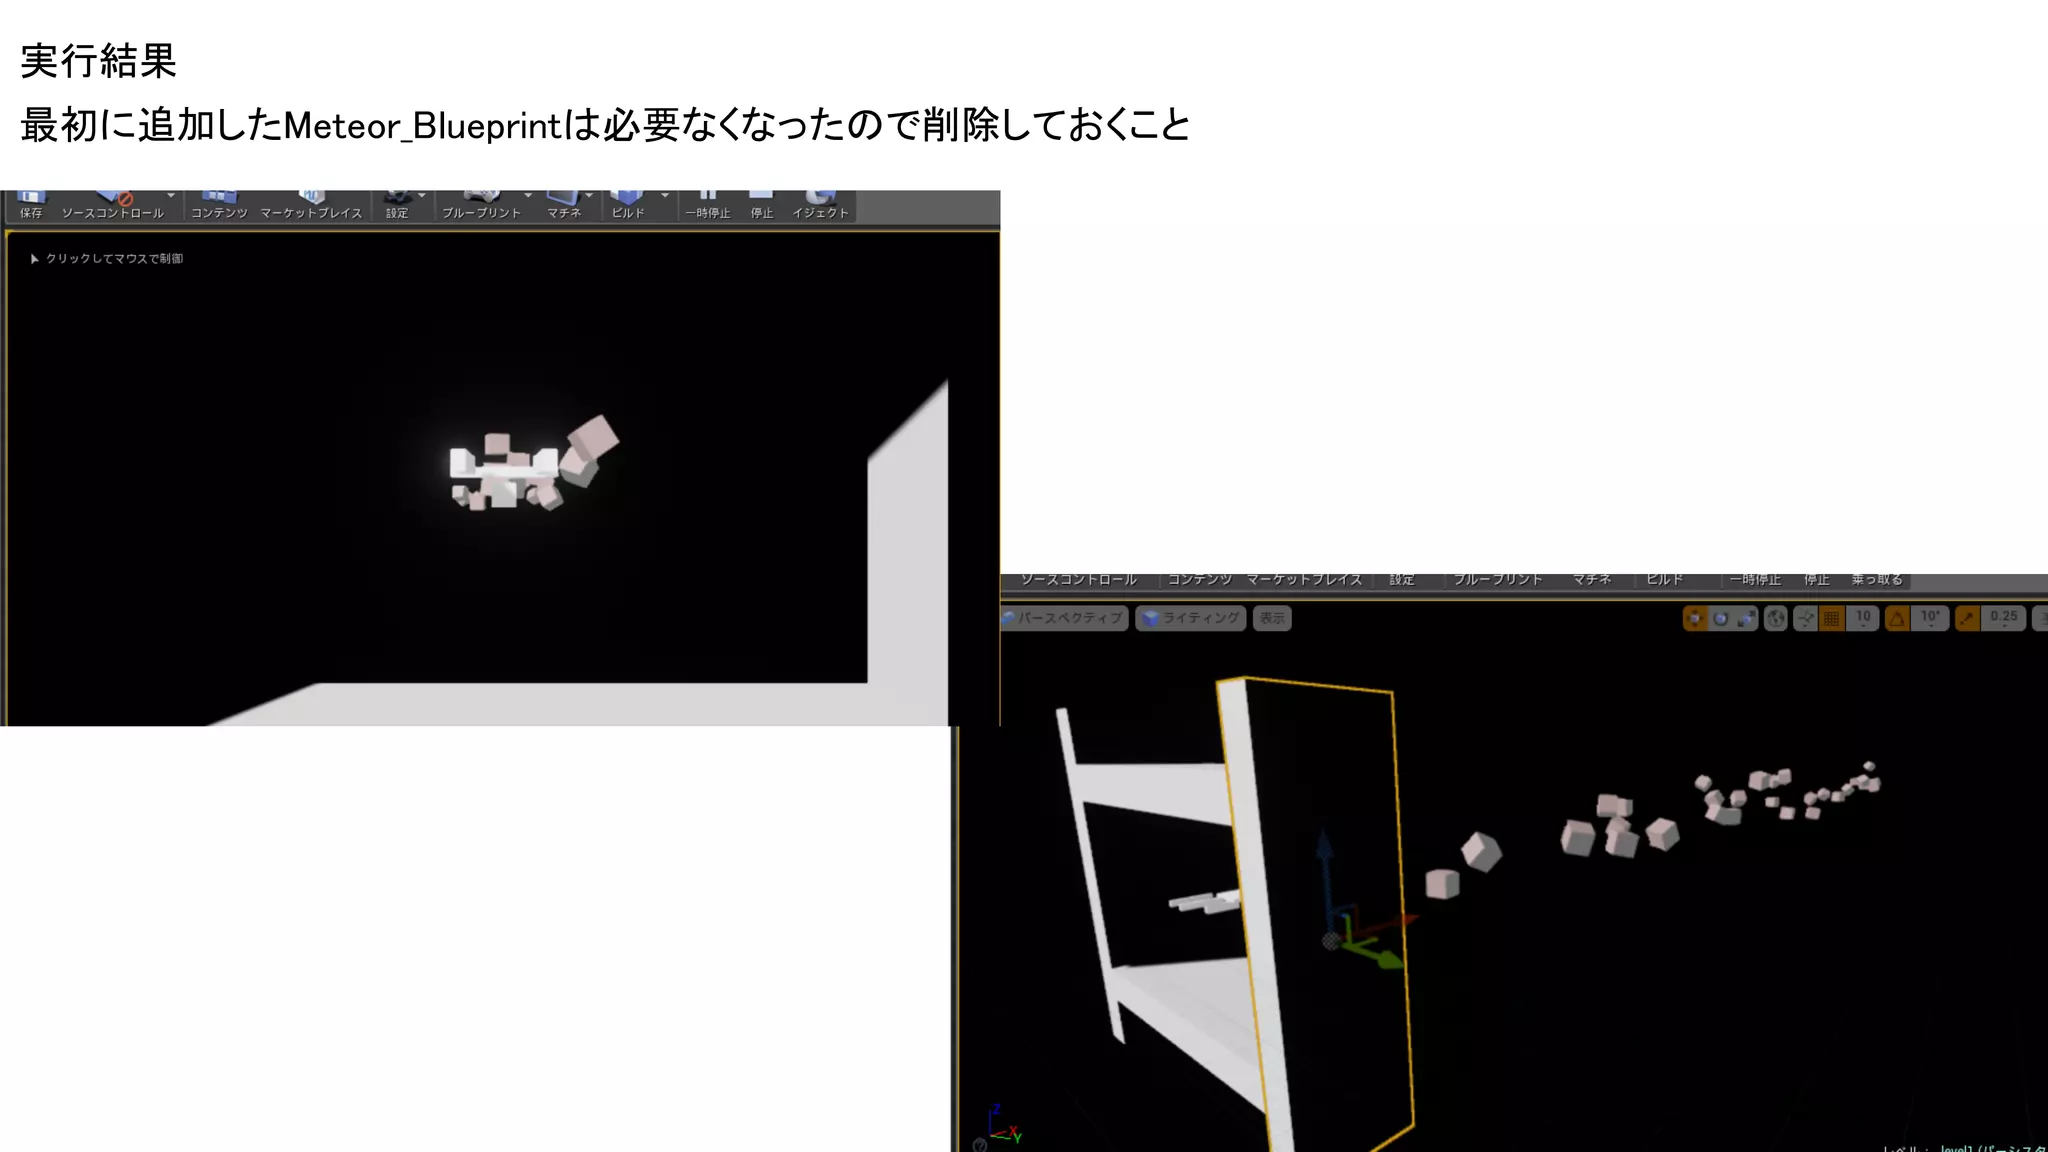The image size is (2048, 1152).
Task: Select the yellow-outlined wall mesh
Action: tap(1315, 915)
